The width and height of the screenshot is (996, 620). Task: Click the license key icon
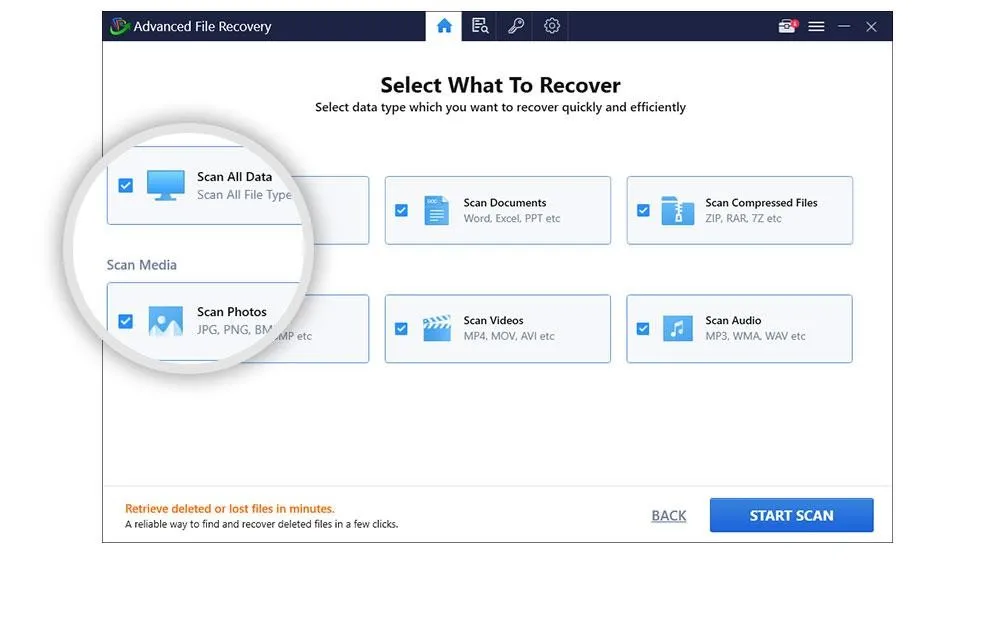pyautogui.click(x=515, y=26)
